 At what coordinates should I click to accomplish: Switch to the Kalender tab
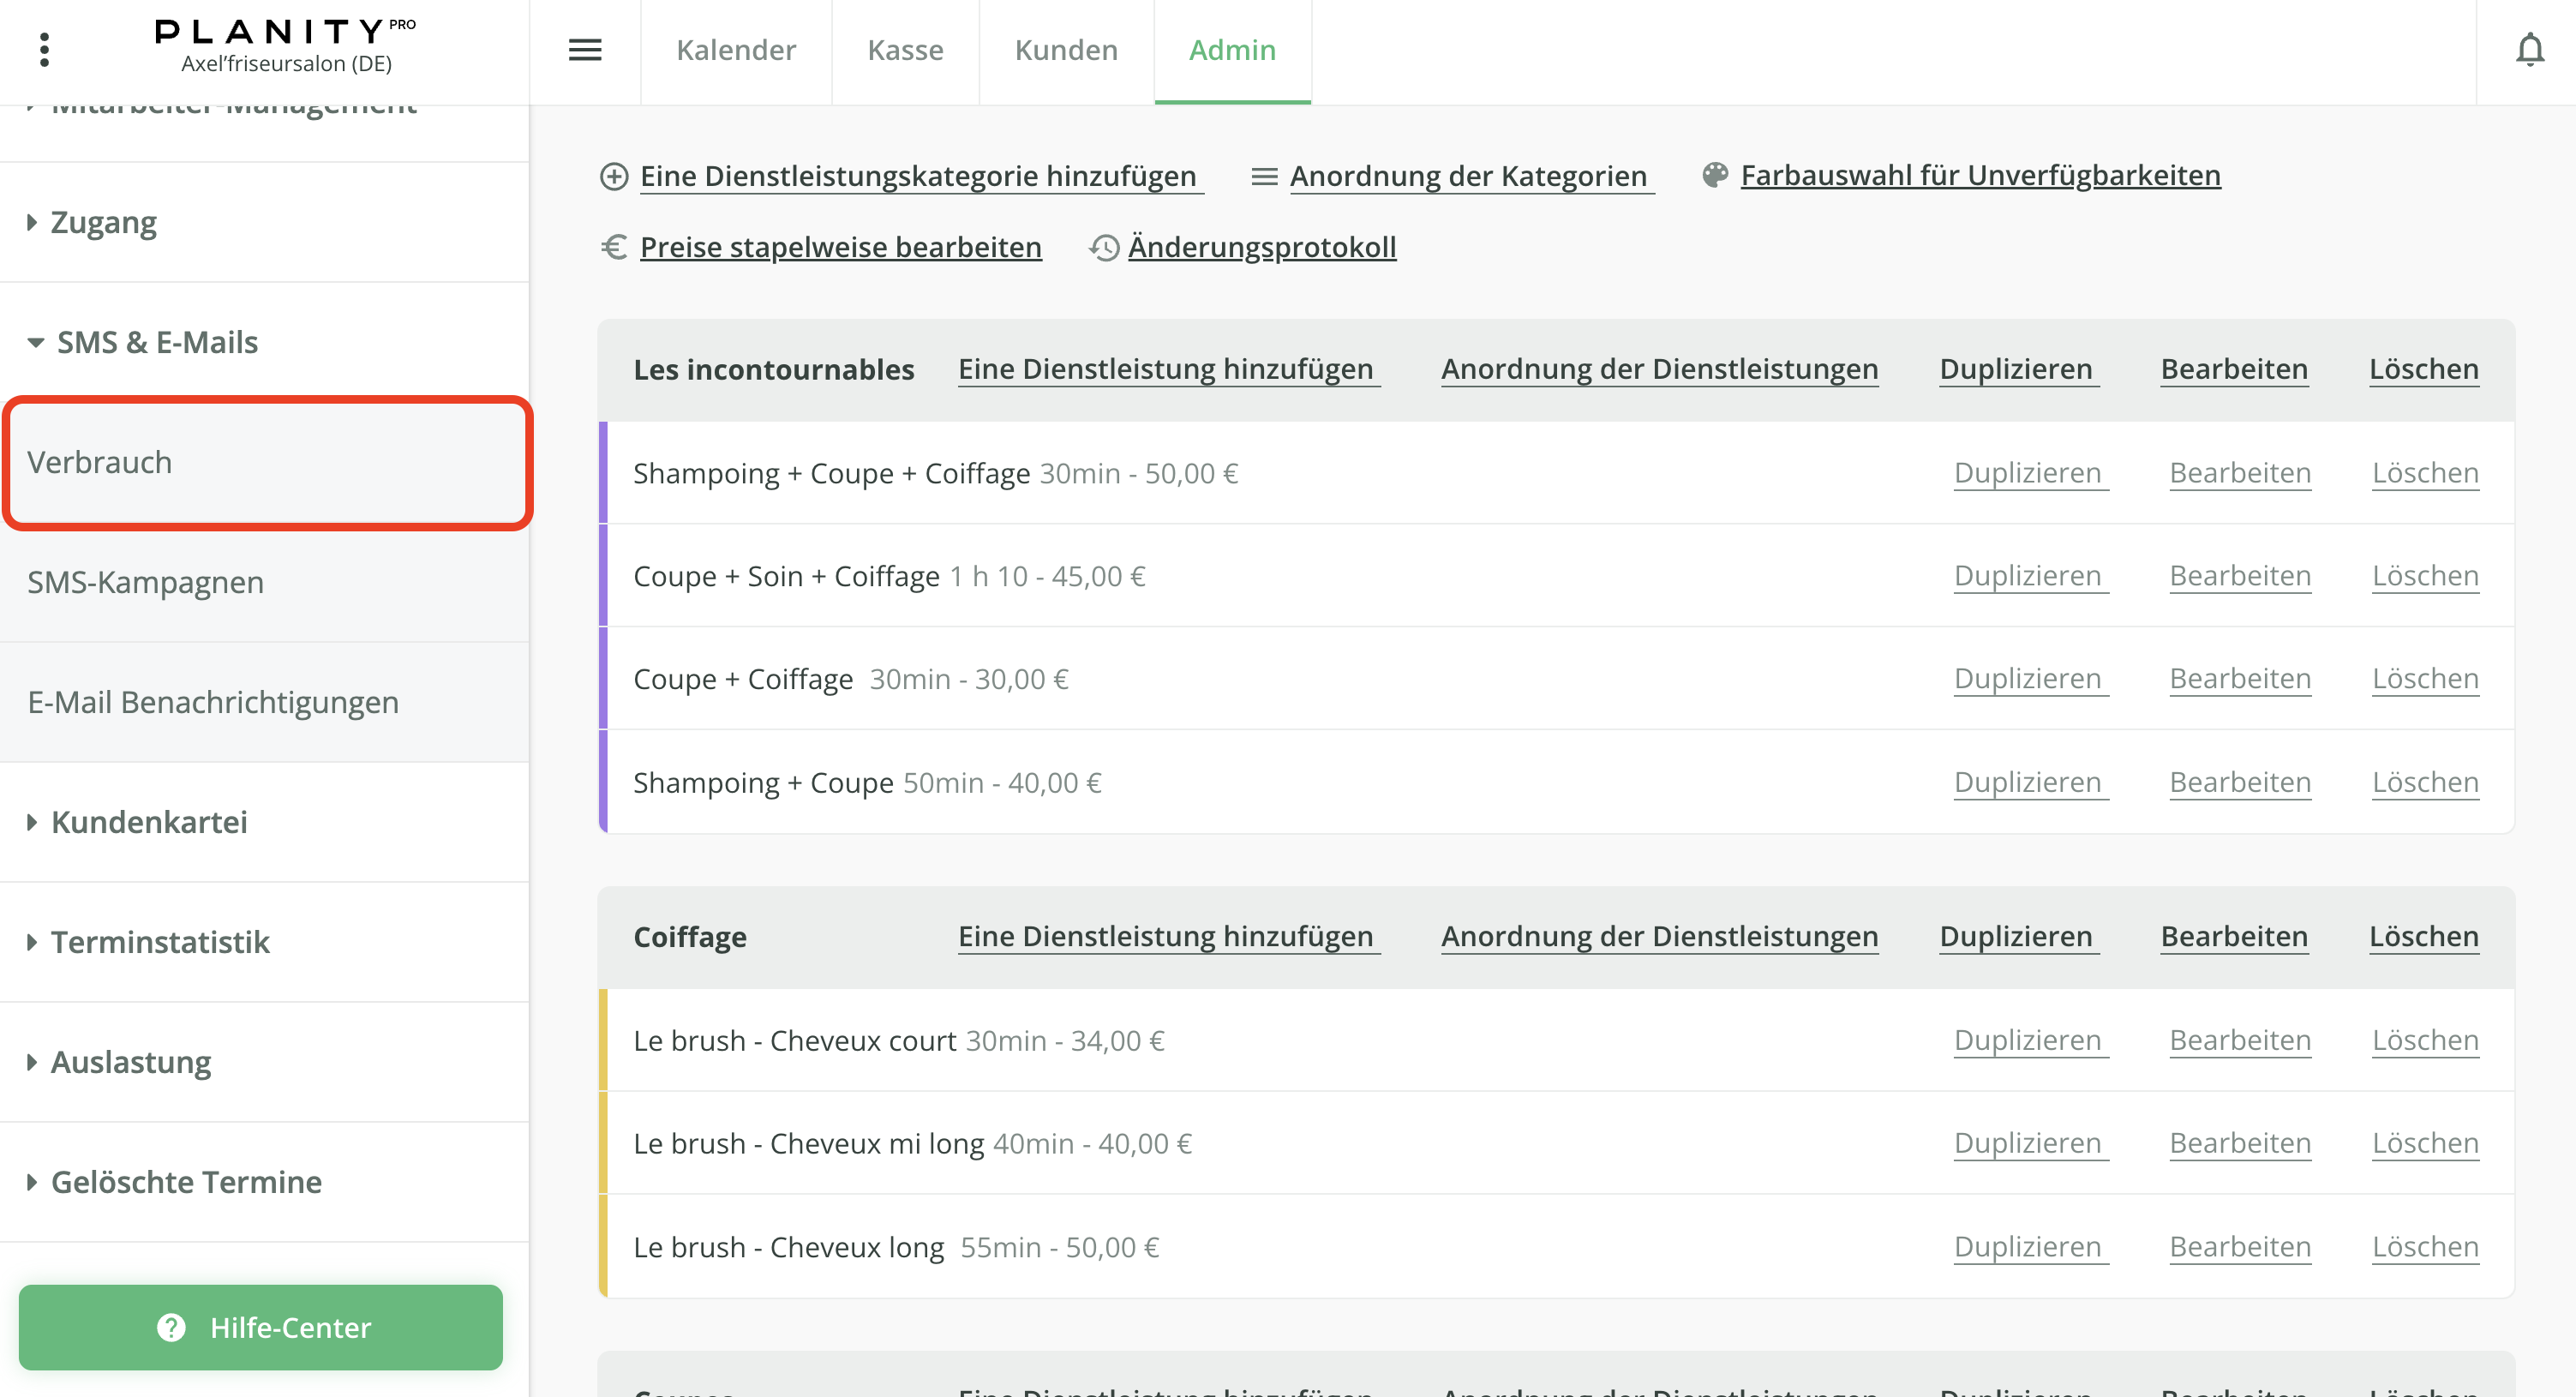(736, 50)
